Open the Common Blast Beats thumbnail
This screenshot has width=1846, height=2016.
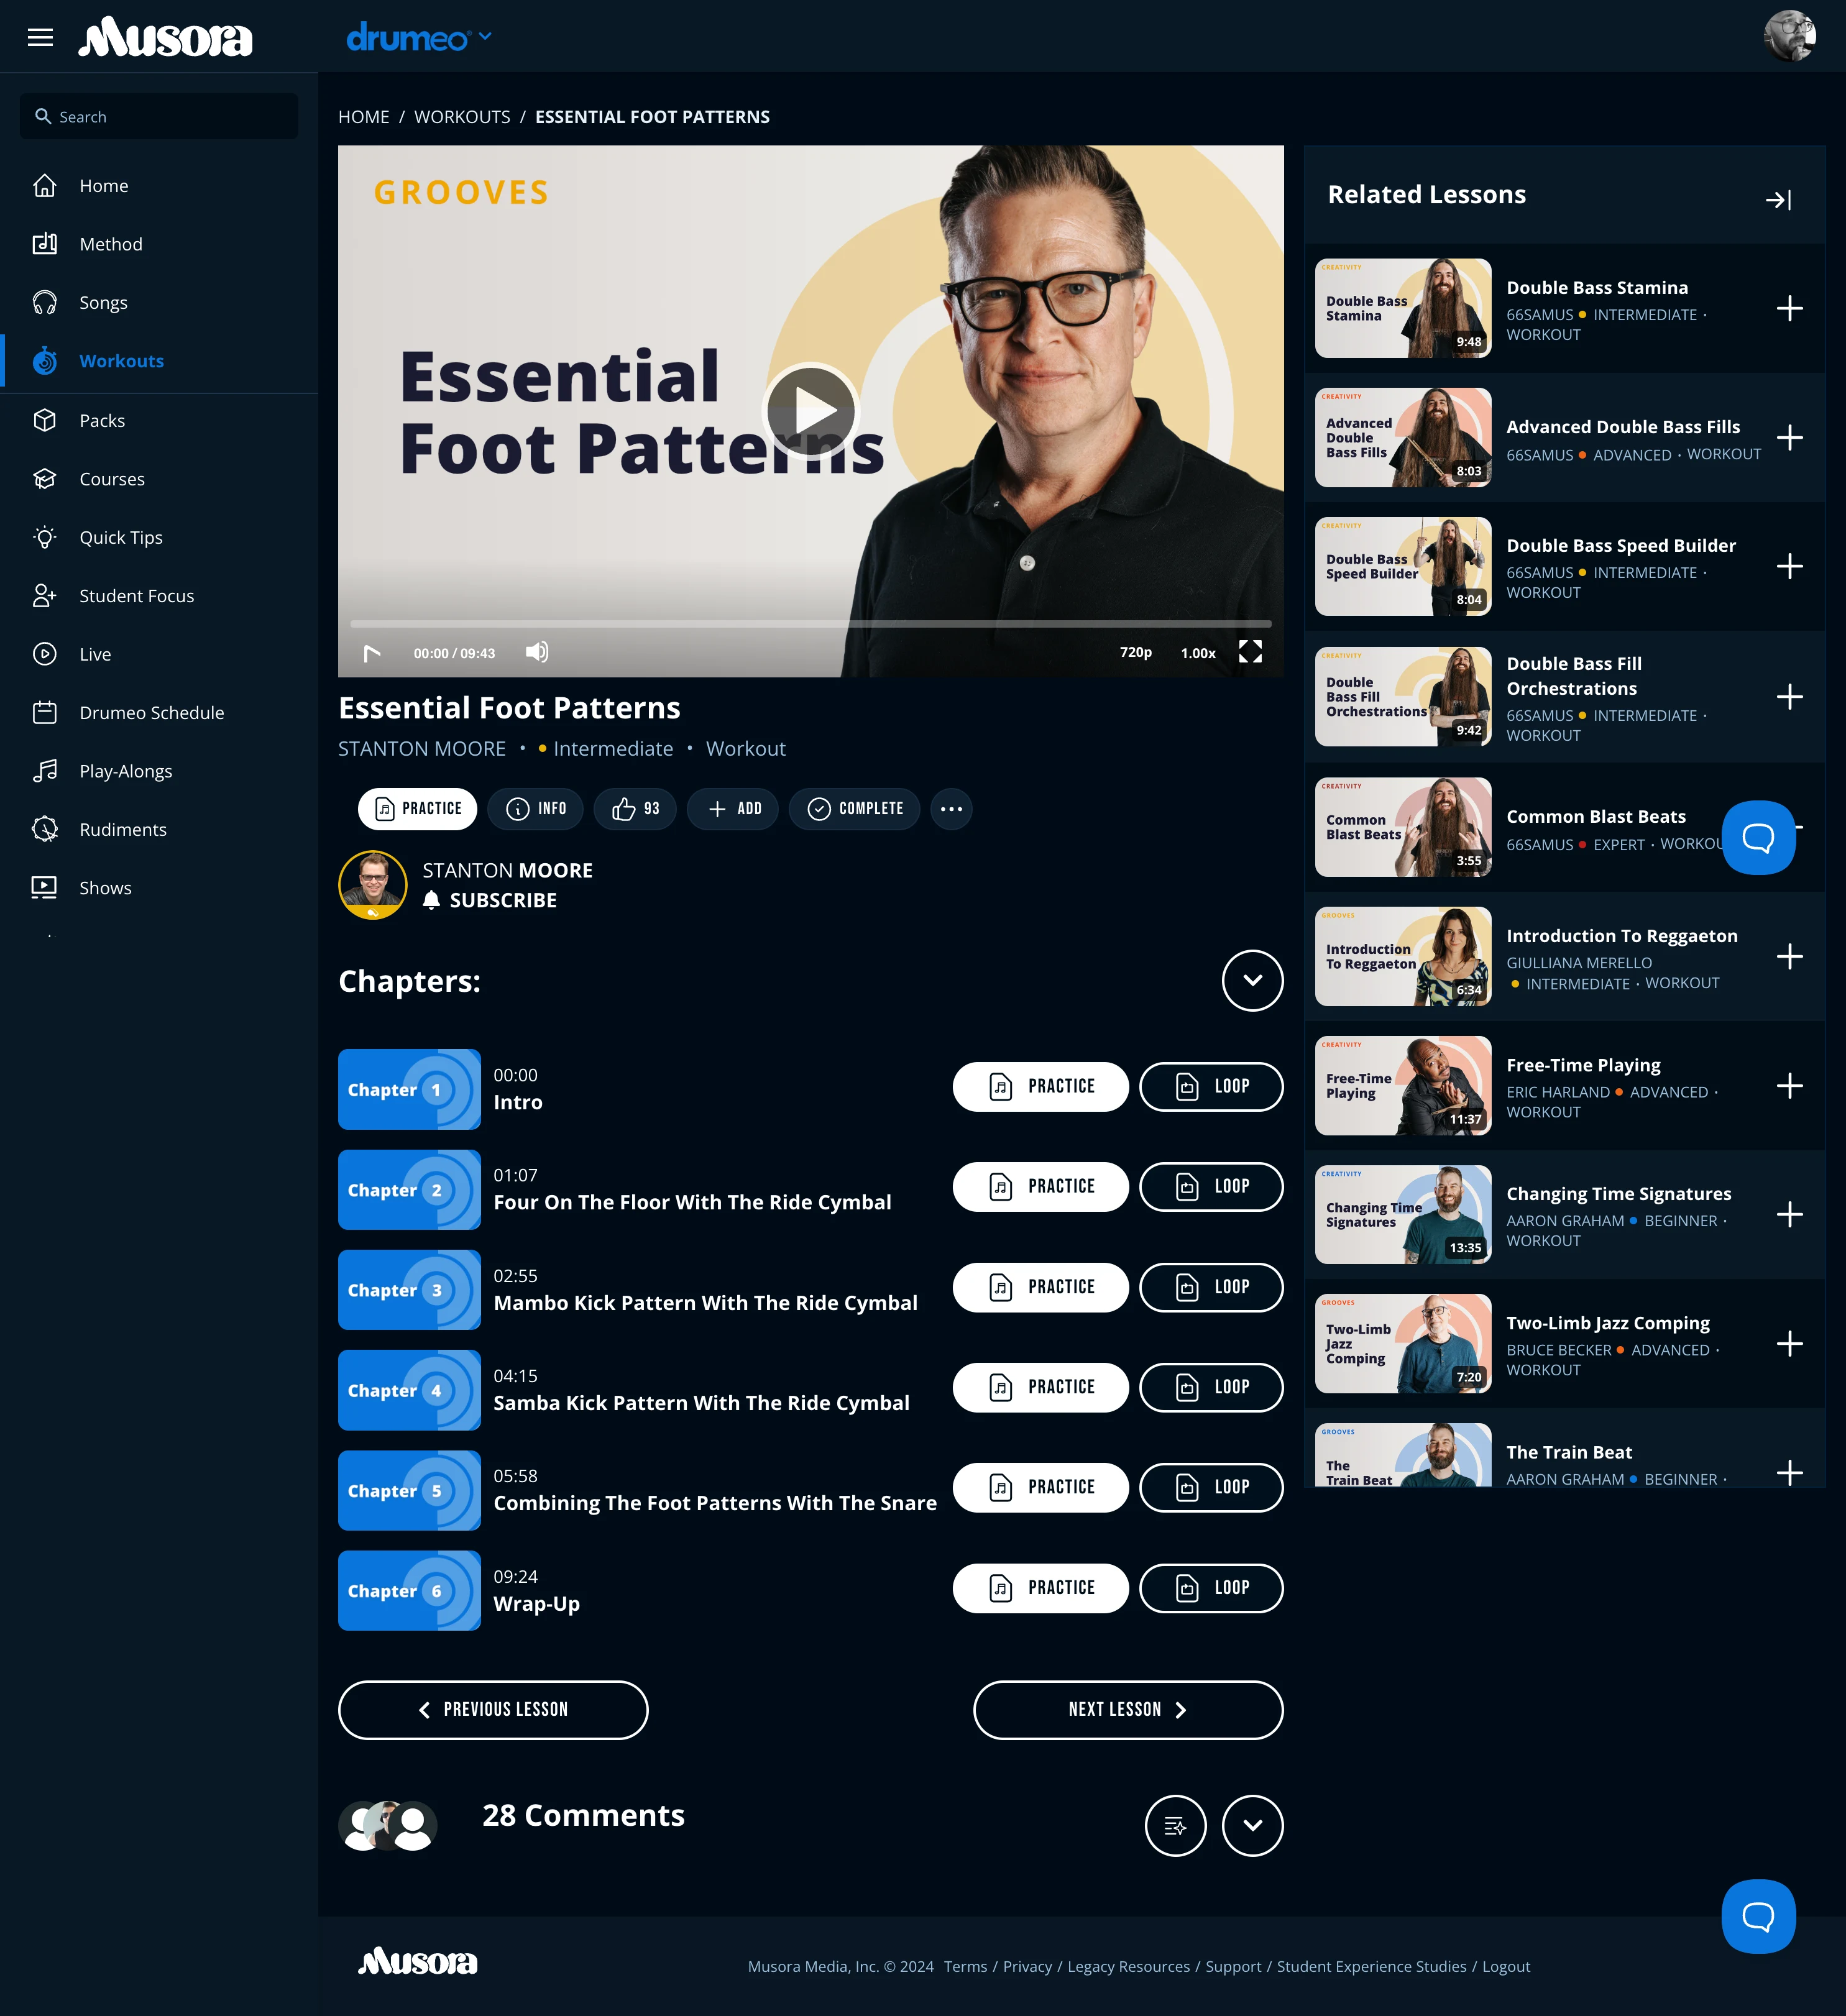pyautogui.click(x=1402, y=827)
